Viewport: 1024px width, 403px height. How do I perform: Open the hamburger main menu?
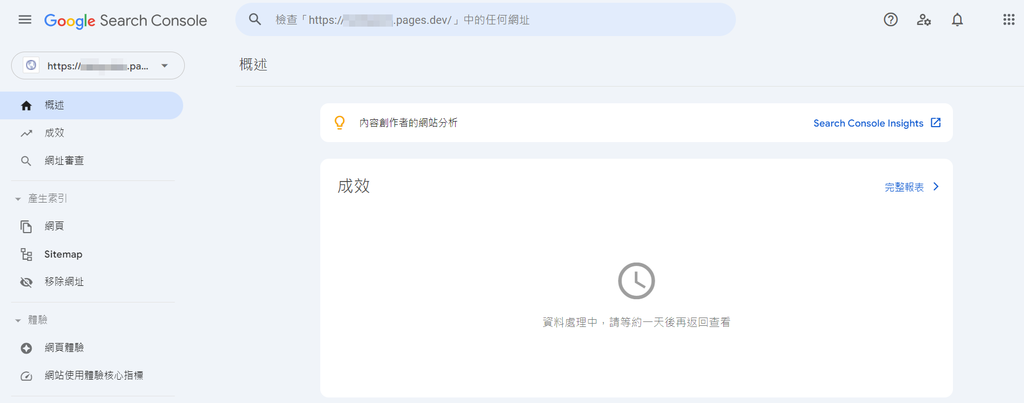tap(25, 20)
